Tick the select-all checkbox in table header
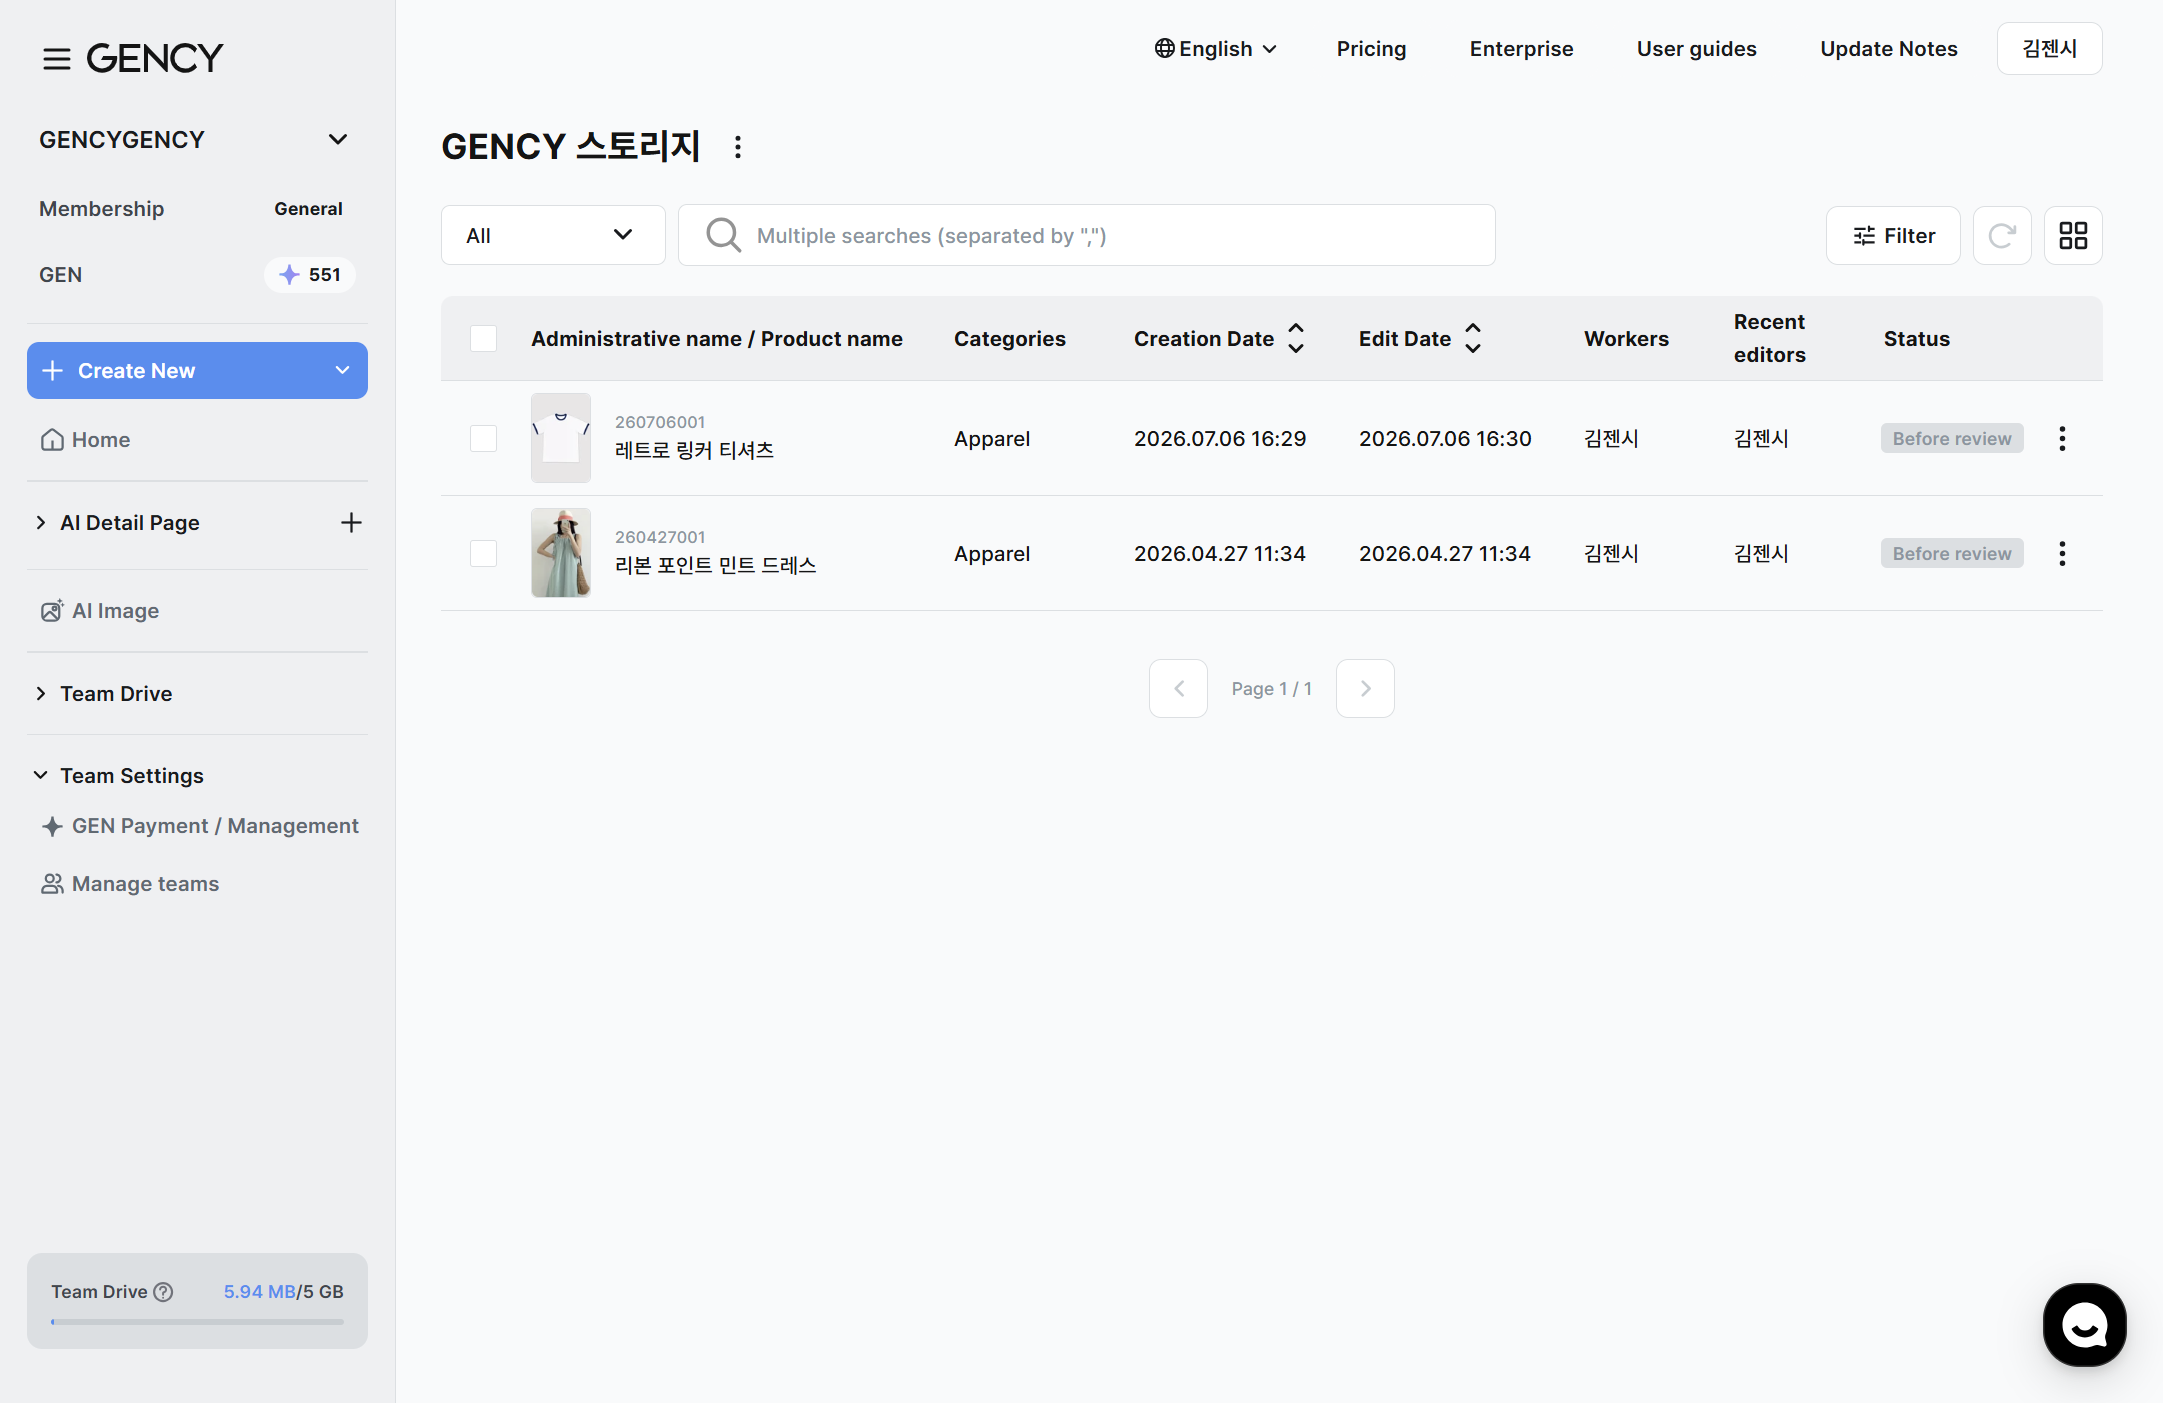The image size is (2163, 1403). coord(483,338)
